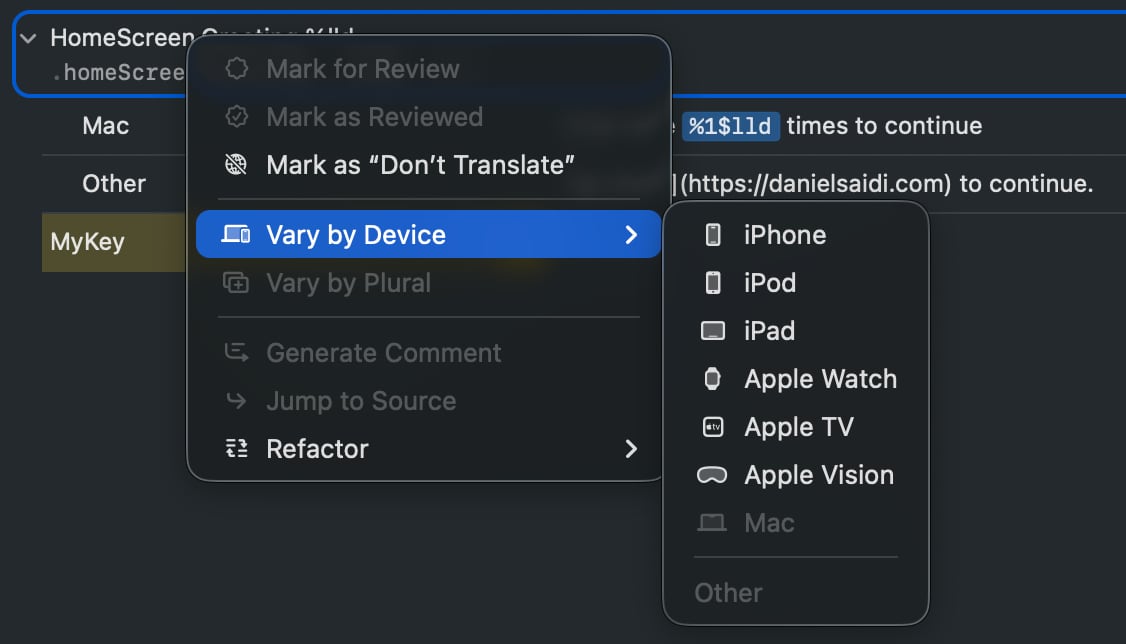Click the Vary by Device devices icon
1126x644 pixels.
236,234
